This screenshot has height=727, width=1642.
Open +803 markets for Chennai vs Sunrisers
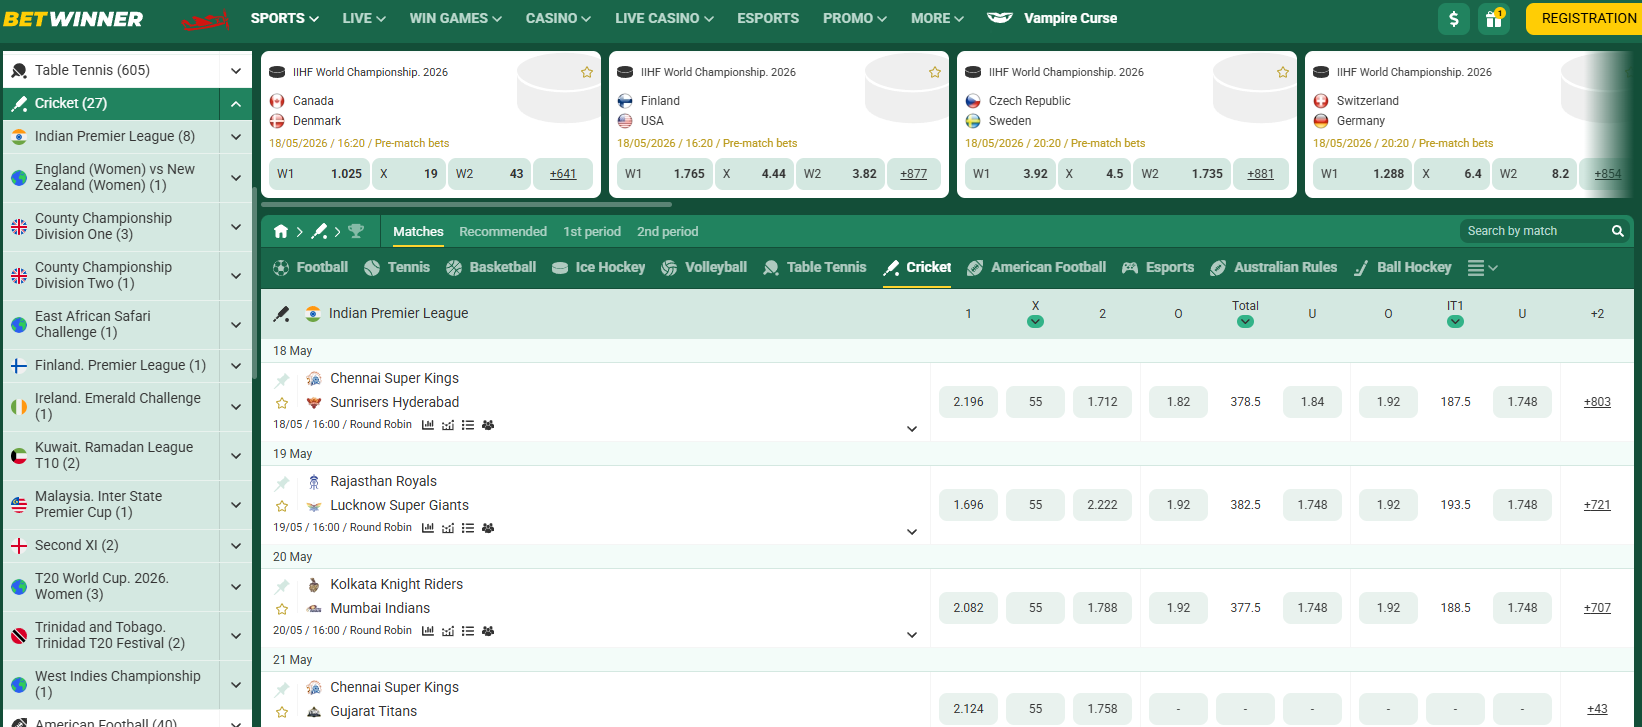pyautogui.click(x=1597, y=402)
